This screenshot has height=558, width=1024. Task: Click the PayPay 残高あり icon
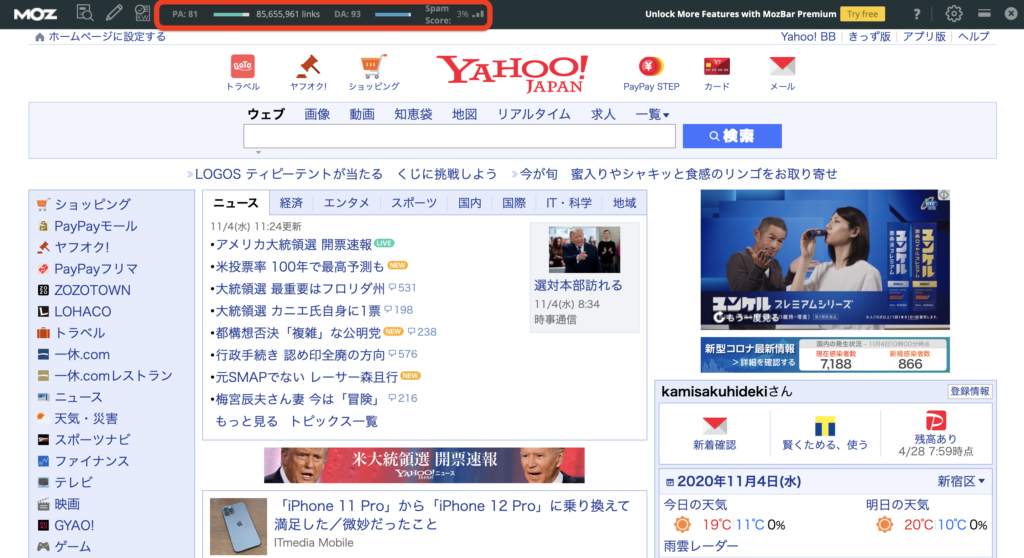(935, 421)
